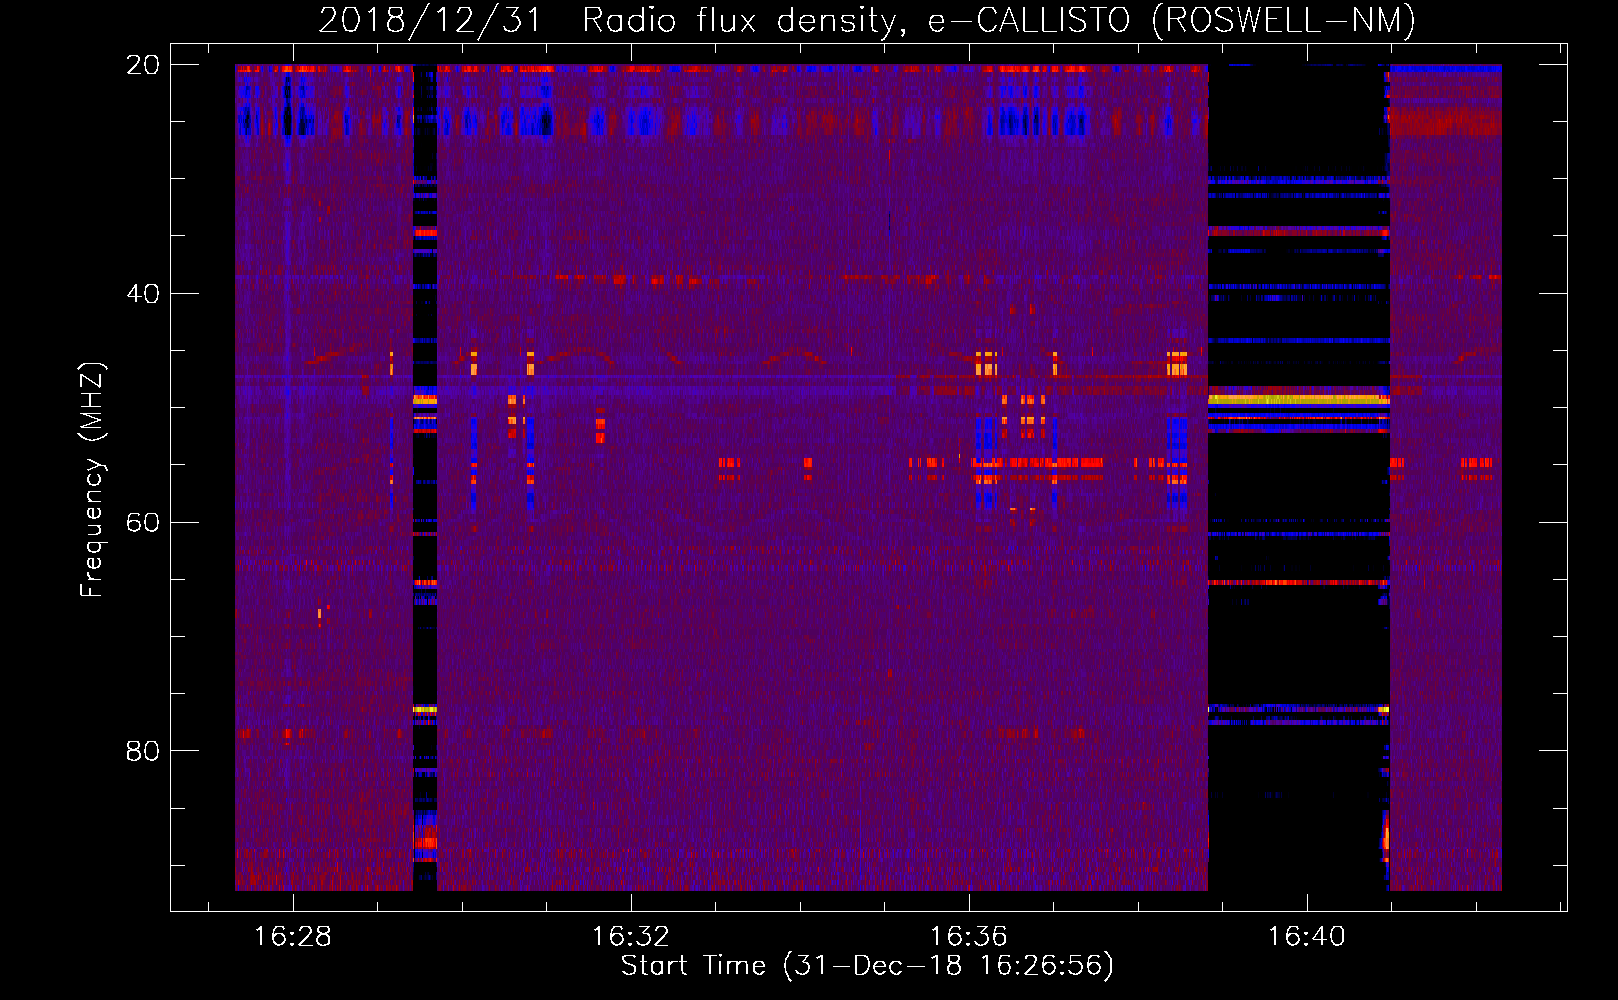This screenshot has width=1618, height=1000.
Task: Click the '16:36' time tick label
Action: coord(968,937)
